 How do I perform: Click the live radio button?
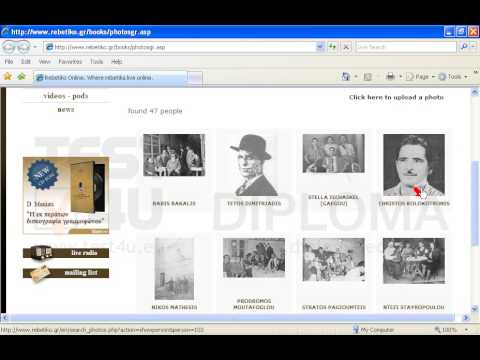click(x=66, y=253)
